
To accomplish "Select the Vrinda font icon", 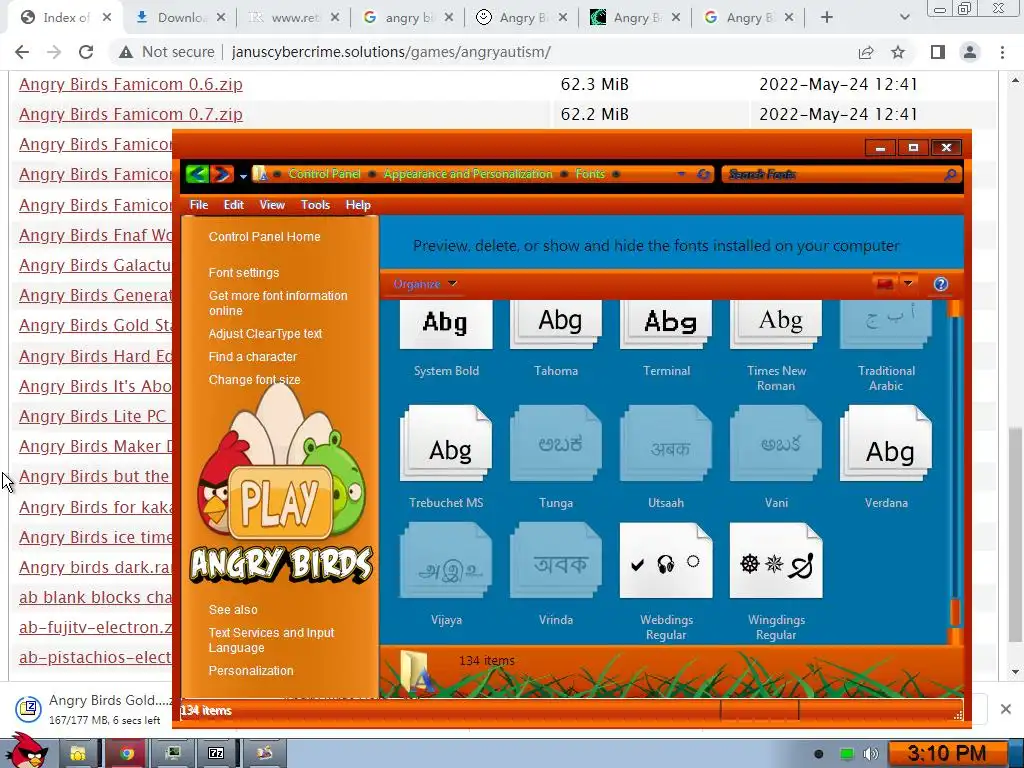I will [556, 560].
